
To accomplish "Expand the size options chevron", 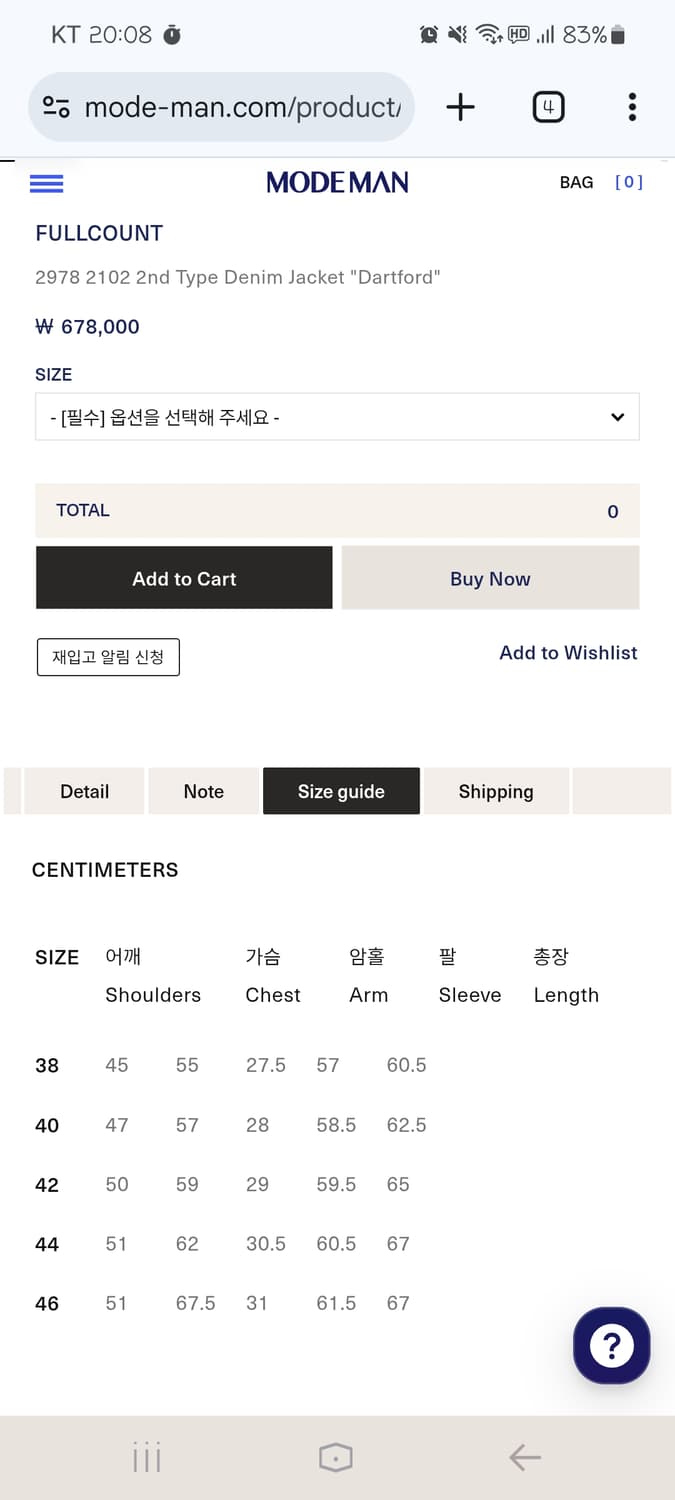I will point(617,416).
